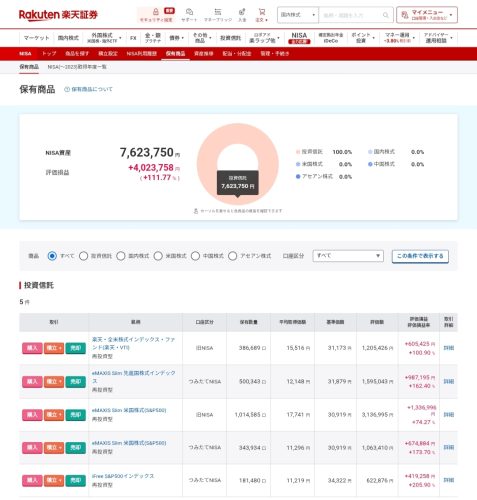Select the 米国株式 radio button
Viewport: 477px width, 500px height.
point(158,256)
